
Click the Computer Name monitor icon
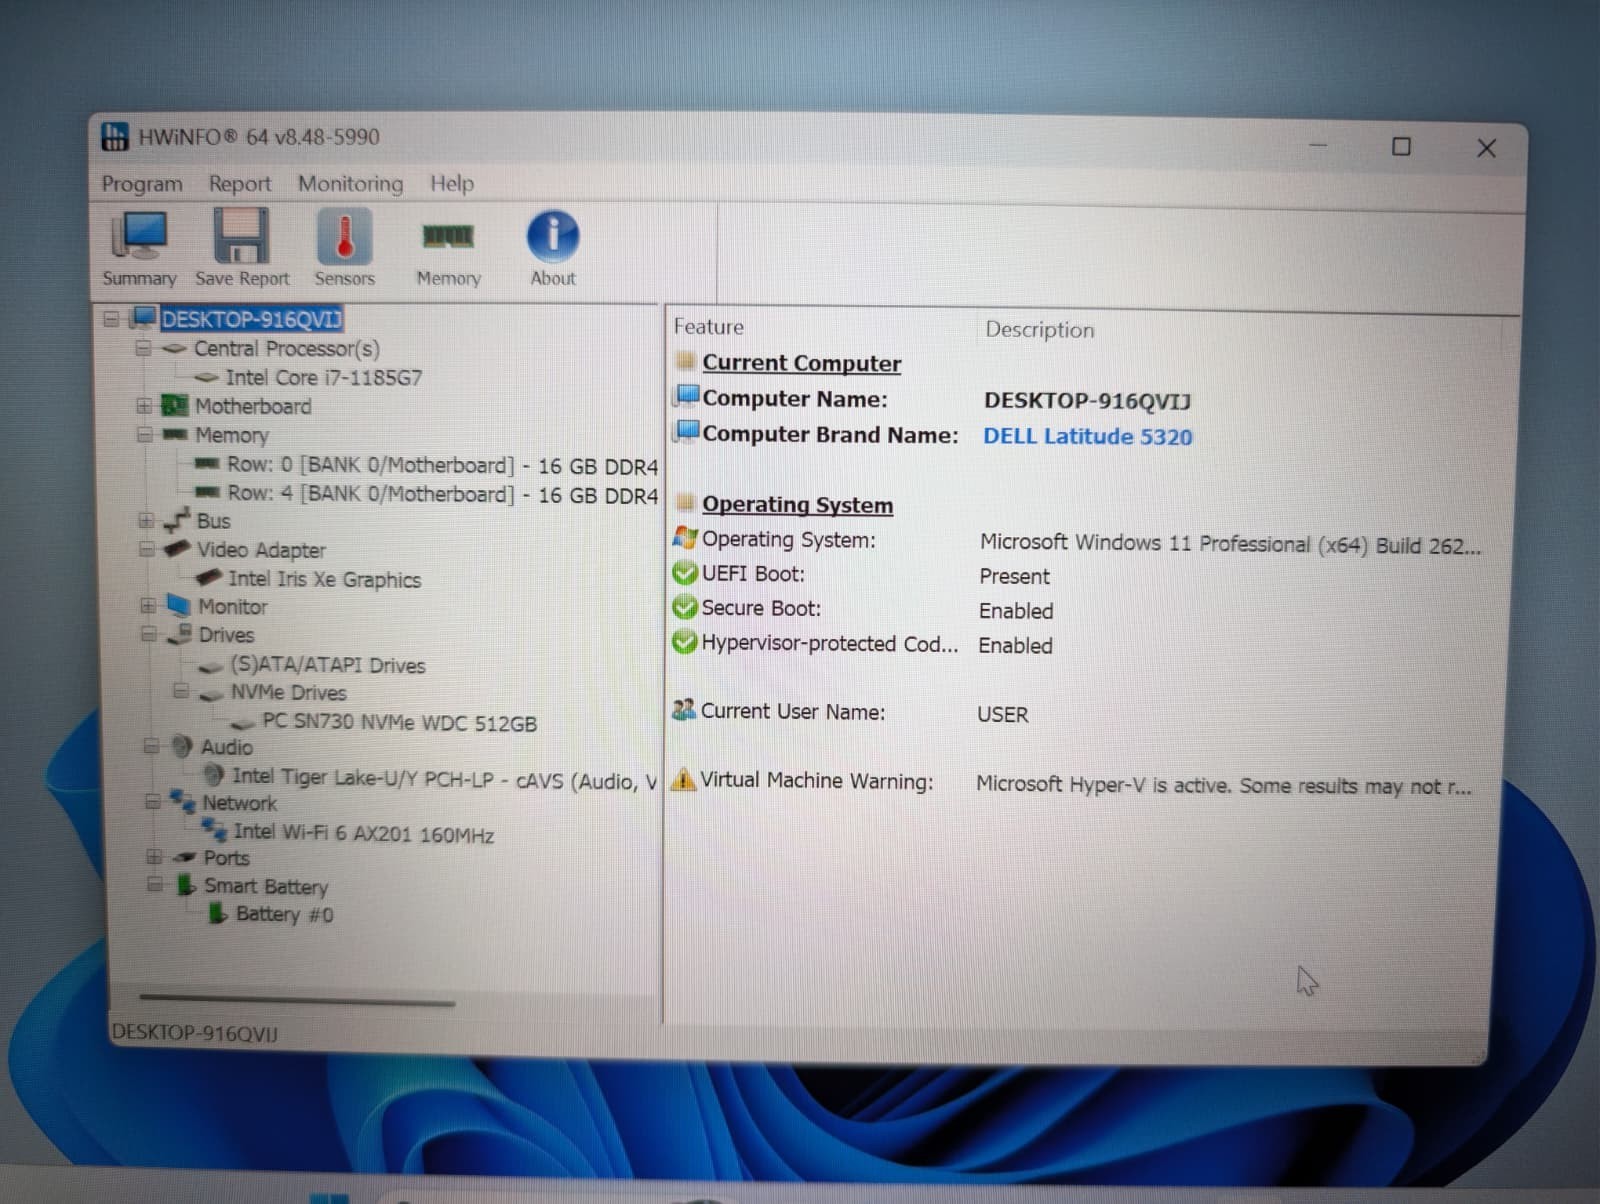pos(687,396)
